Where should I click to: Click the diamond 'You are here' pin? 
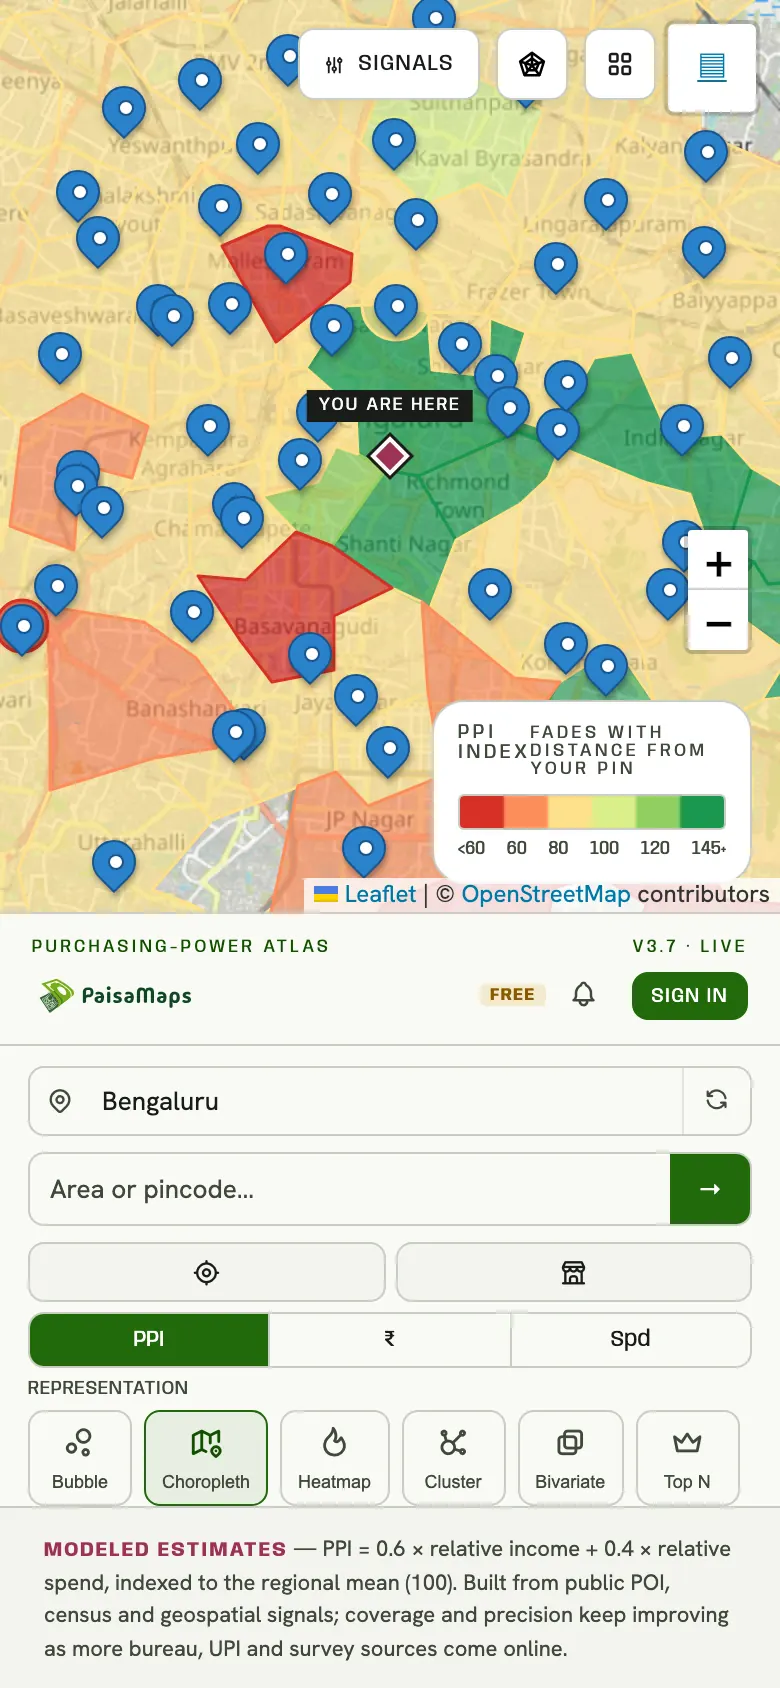(x=390, y=456)
